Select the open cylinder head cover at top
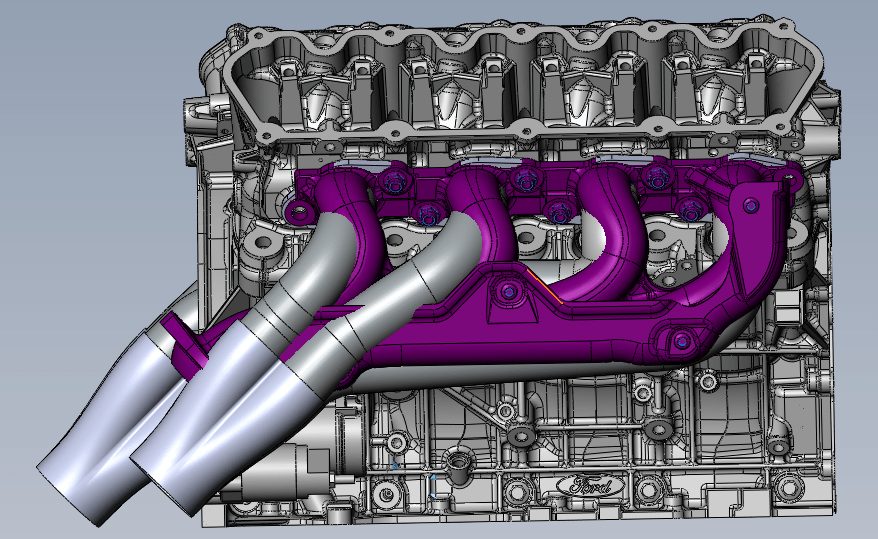The height and width of the screenshot is (539, 878). [523, 81]
